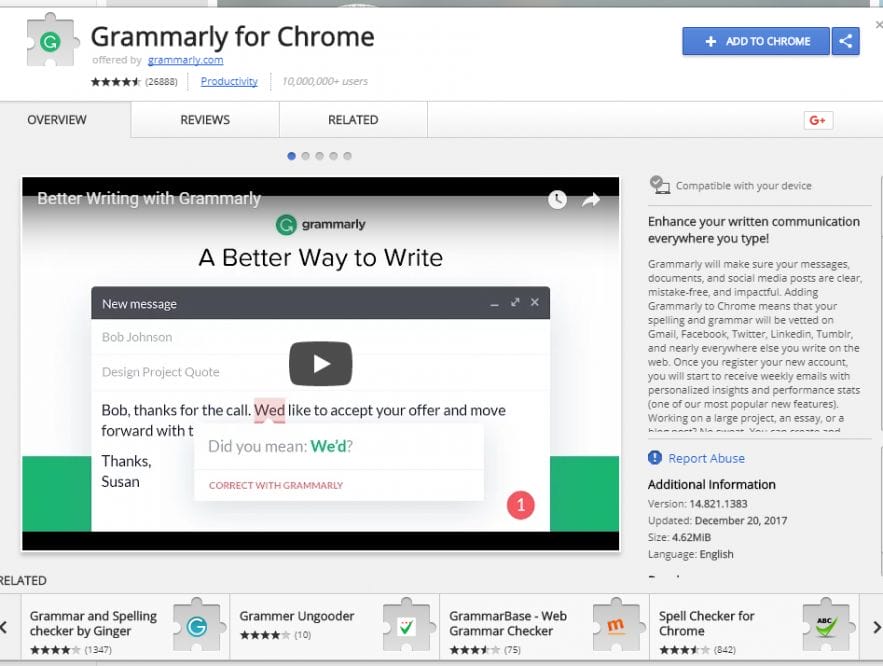The height and width of the screenshot is (666, 883).
Task: Switch to the Reviews tab
Action: coord(204,119)
